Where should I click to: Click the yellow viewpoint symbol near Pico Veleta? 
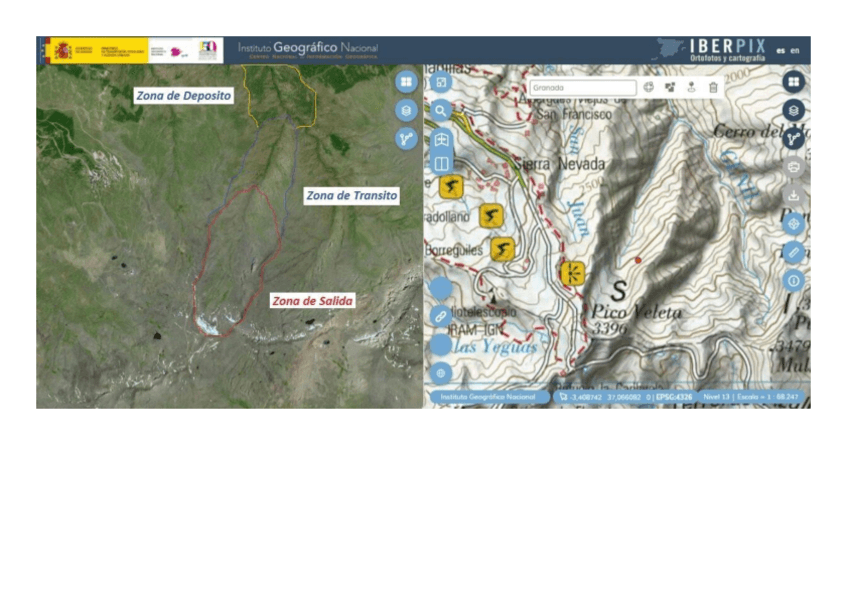(x=573, y=273)
